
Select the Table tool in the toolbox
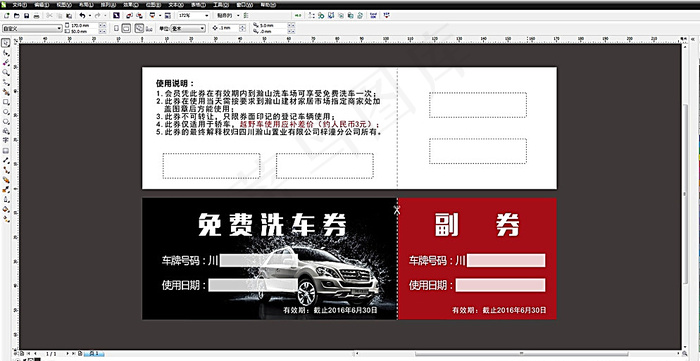pos(6,150)
